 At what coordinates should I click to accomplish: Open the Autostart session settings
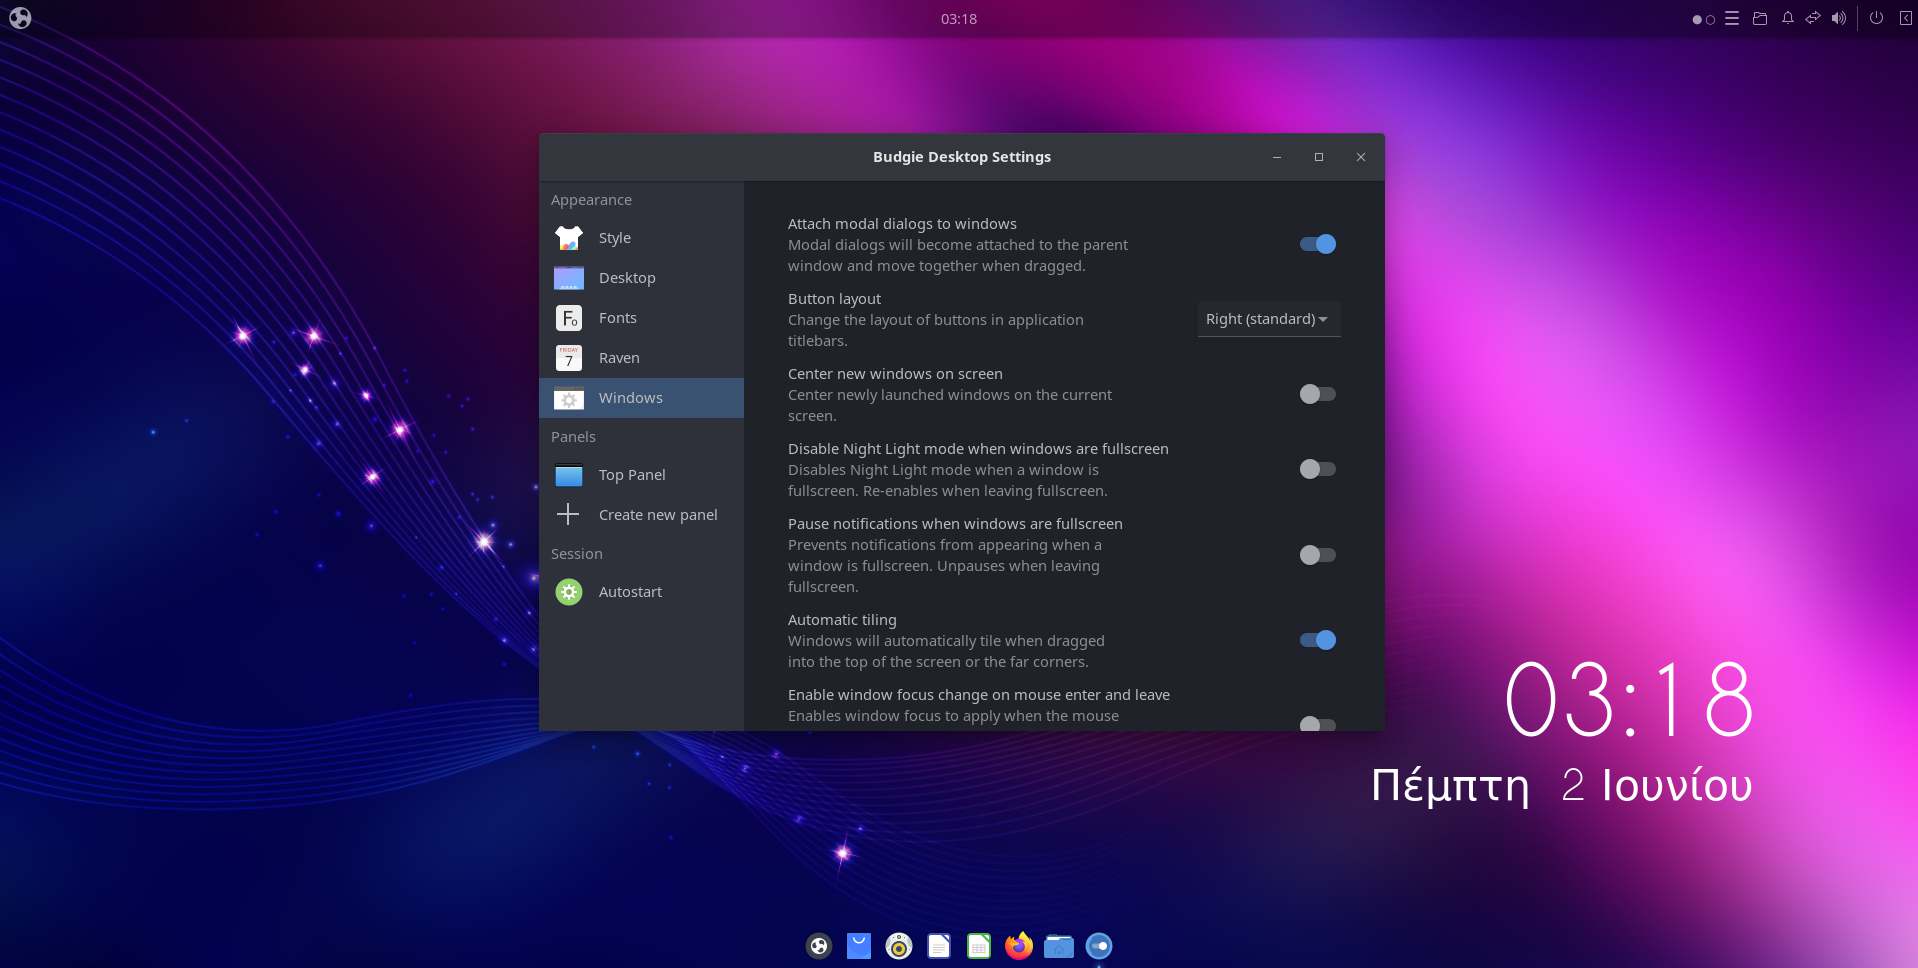pos(629,591)
